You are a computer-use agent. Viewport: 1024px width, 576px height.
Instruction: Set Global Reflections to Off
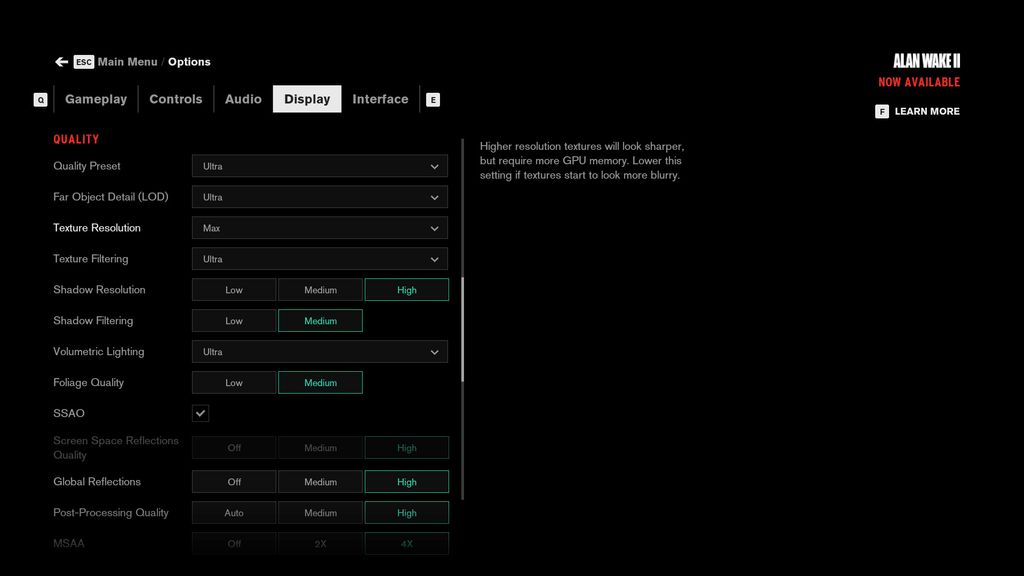pos(233,481)
